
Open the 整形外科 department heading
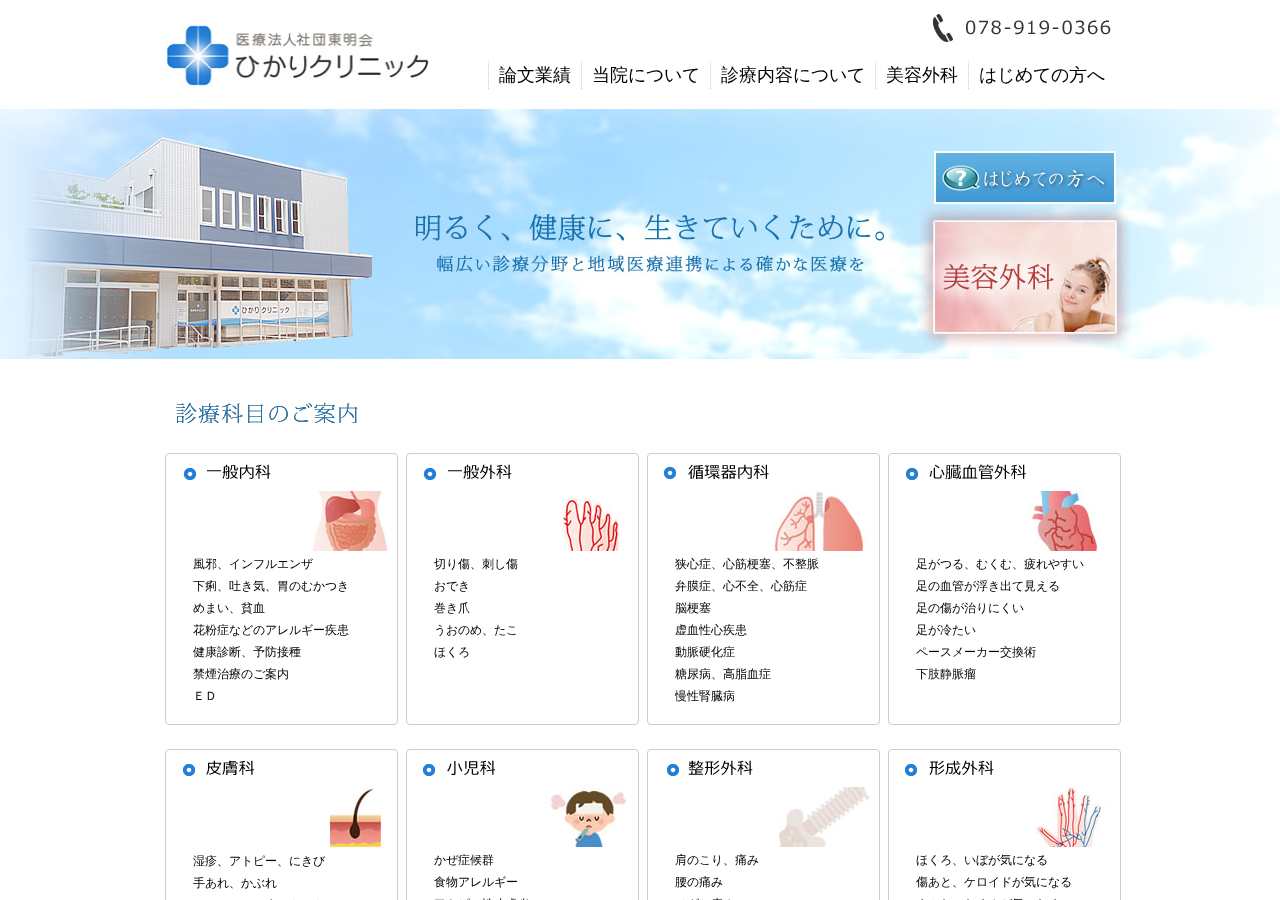coord(721,769)
